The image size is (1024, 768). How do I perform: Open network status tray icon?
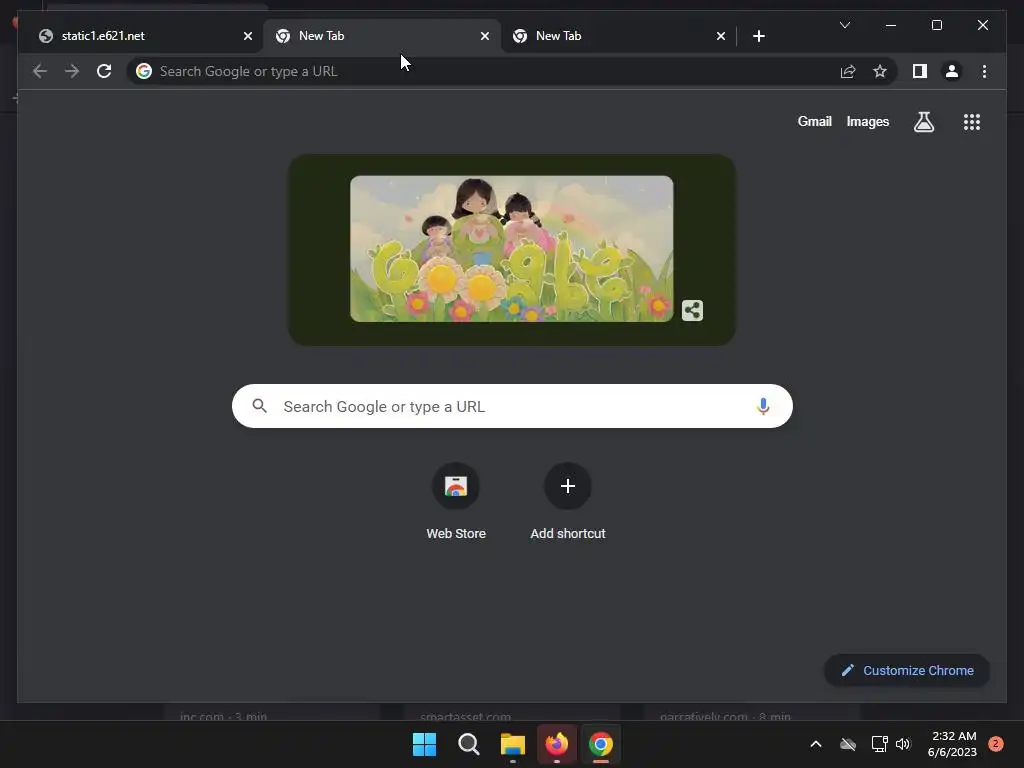(x=879, y=744)
